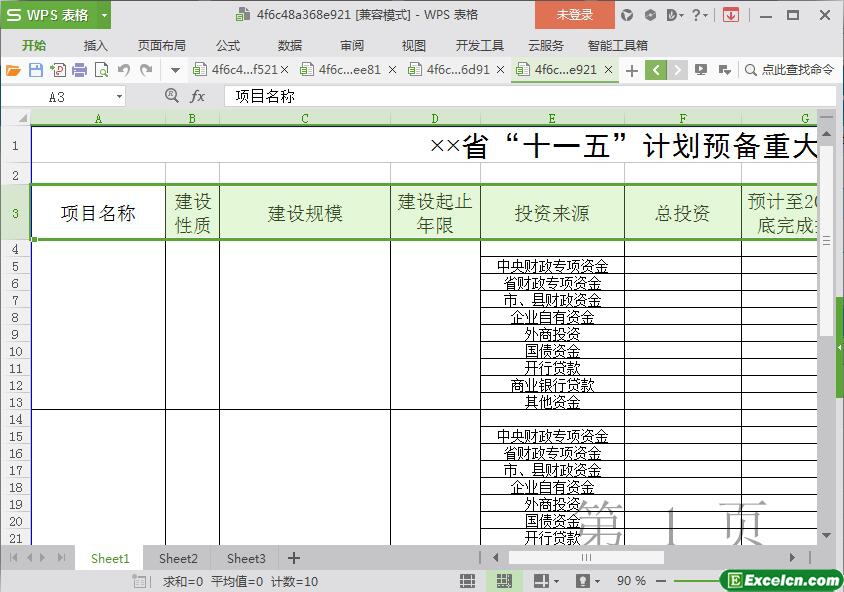Expand the quick access toolbar dropdown arrow
This screenshot has height=592, width=844.
pyautogui.click(x=175, y=70)
